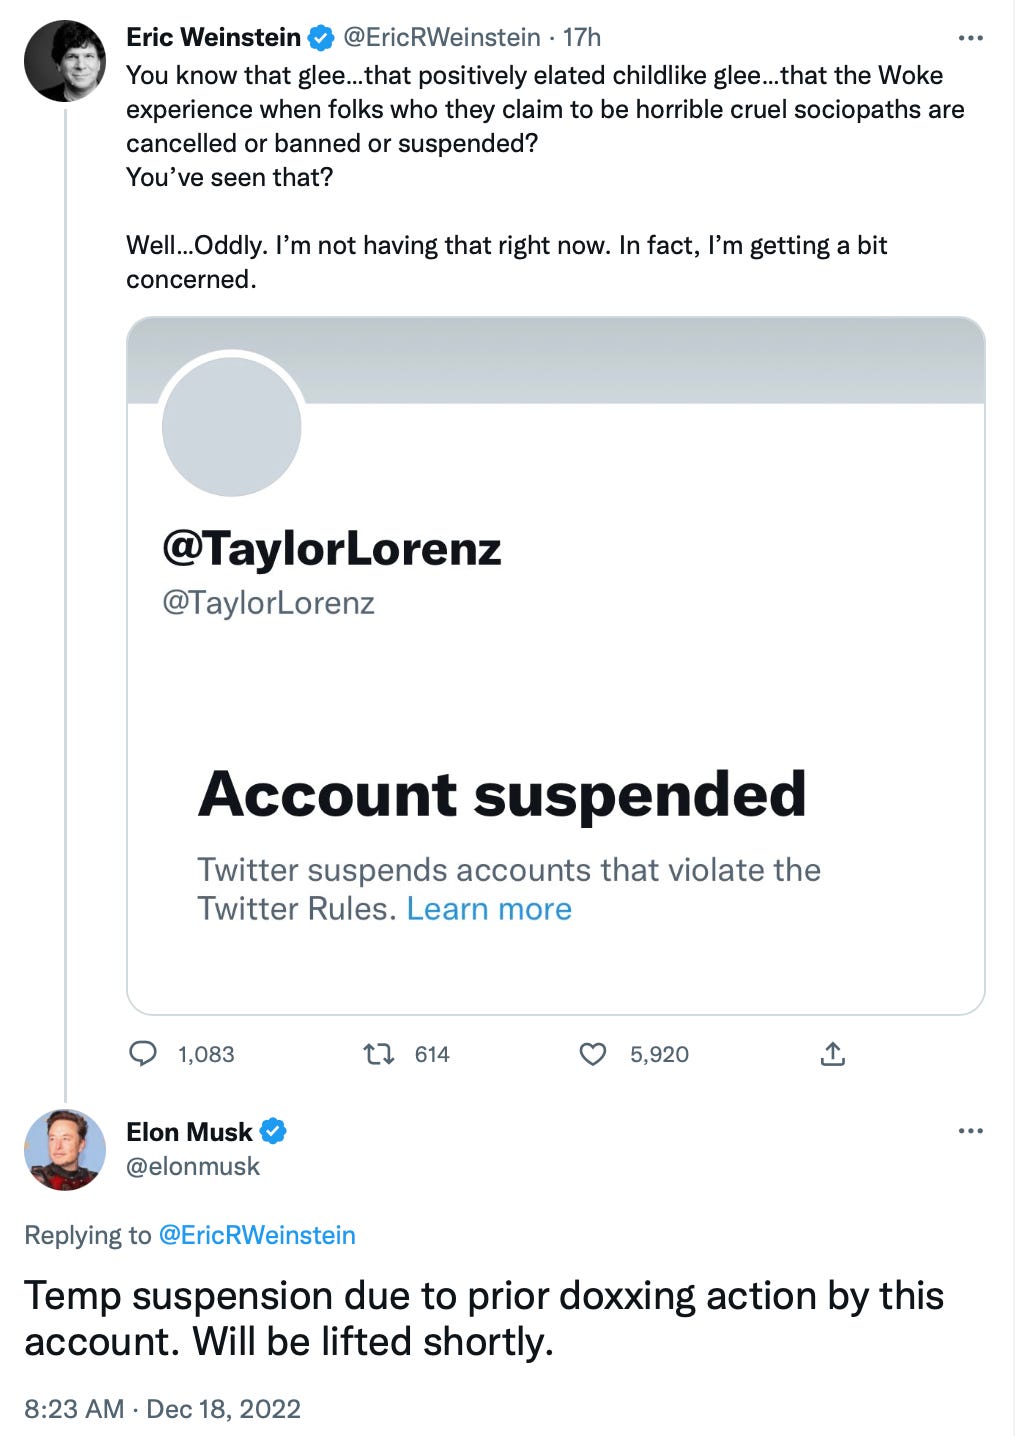Open more options on Eric Weinstein's tweet
Viewport: 1022px width, 1436px height.
[970, 38]
